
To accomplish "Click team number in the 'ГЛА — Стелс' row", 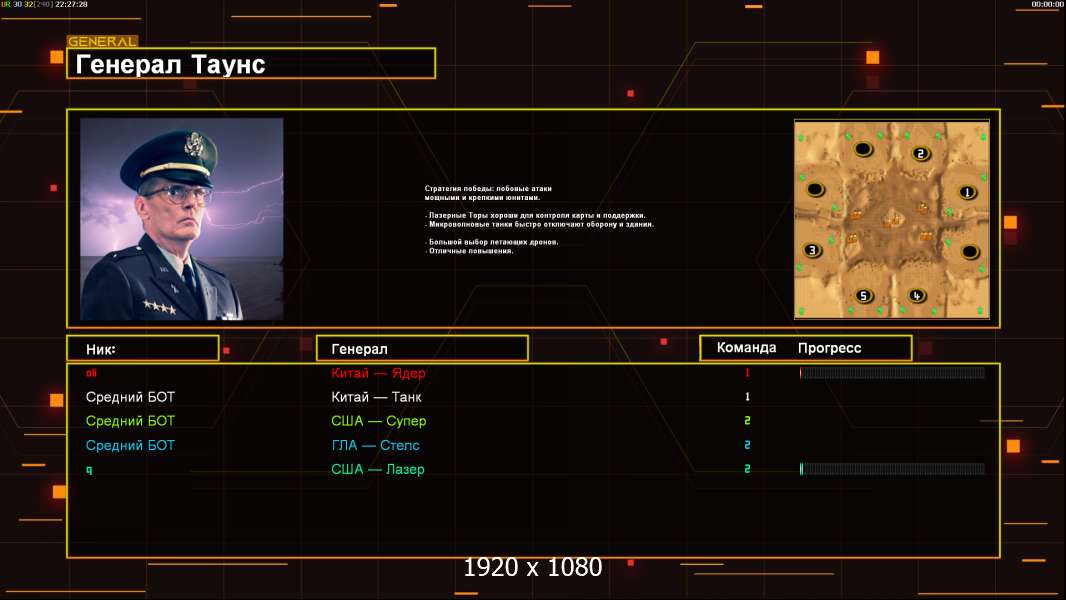I will coord(747,445).
